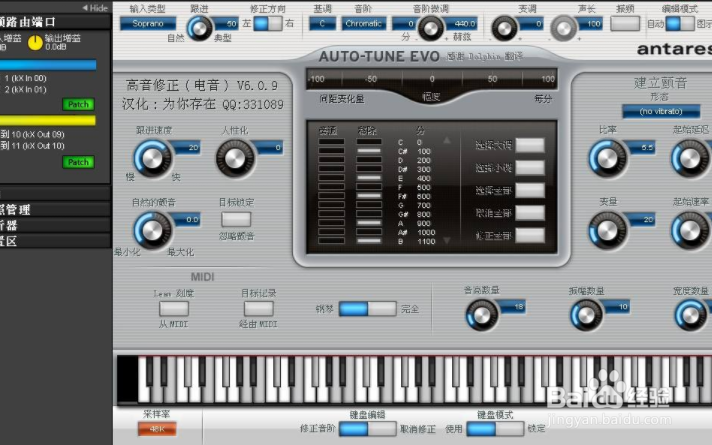This screenshot has width=712, height=445.
Task: Click the 声长 throat length knob
Action: click(564, 28)
